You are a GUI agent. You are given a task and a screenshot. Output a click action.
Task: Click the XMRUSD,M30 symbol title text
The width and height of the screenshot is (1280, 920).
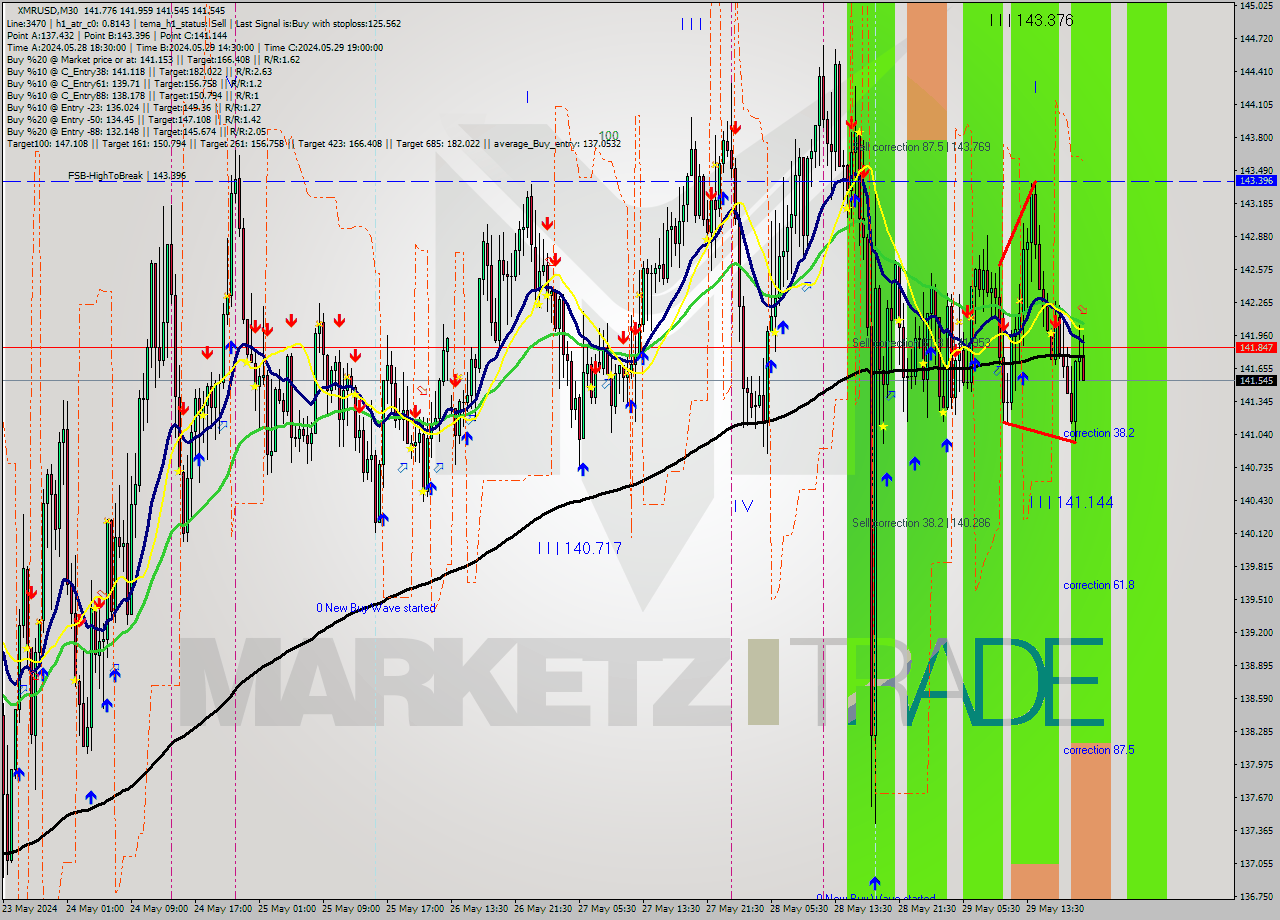46,10
